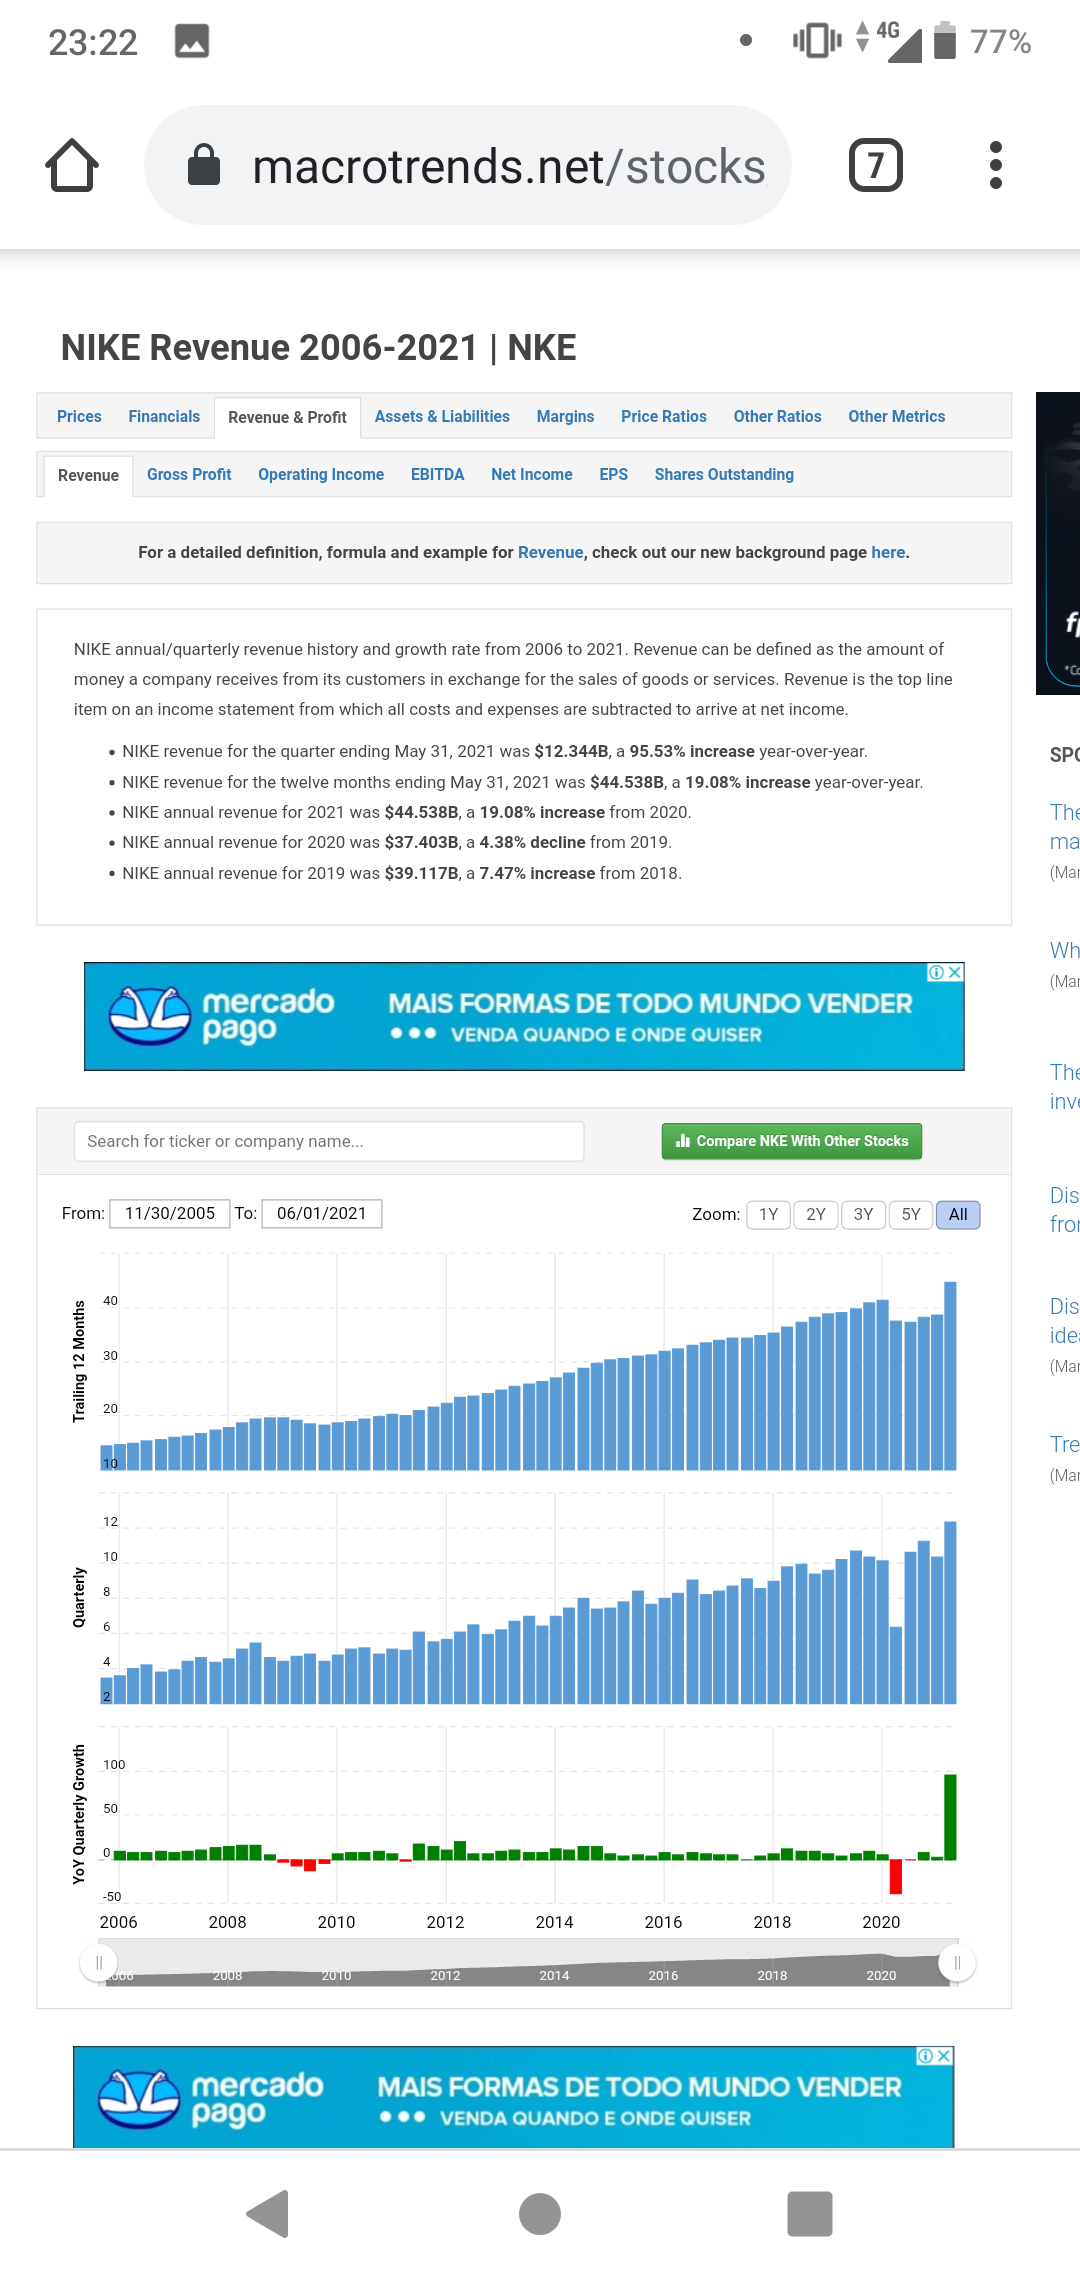
Task: Set chart zoom to 3Y
Action: [x=863, y=1214]
